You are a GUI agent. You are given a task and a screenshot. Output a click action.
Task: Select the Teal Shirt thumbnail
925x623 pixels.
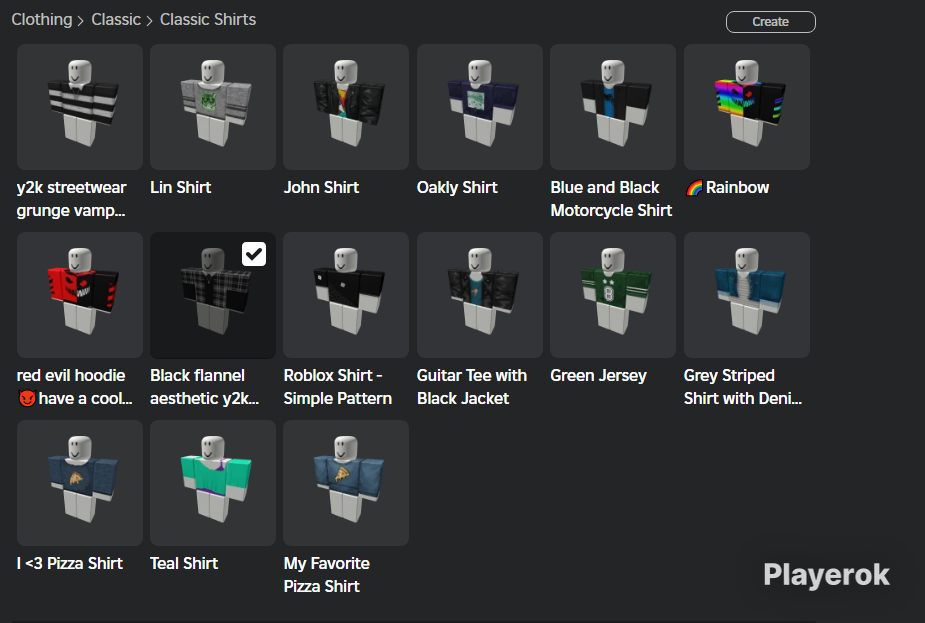point(213,483)
